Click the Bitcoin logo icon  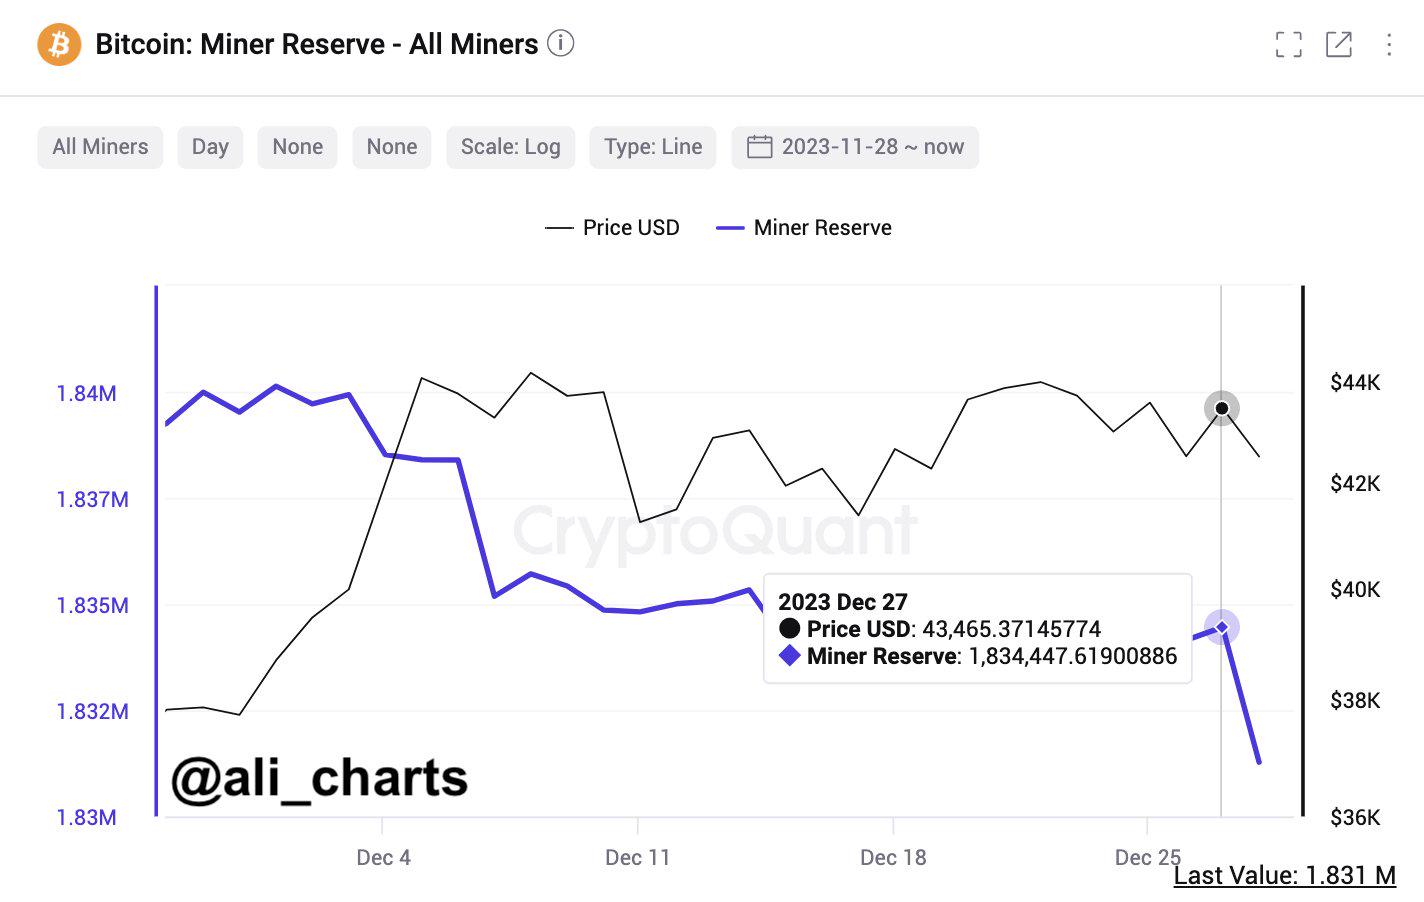point(57,44)
